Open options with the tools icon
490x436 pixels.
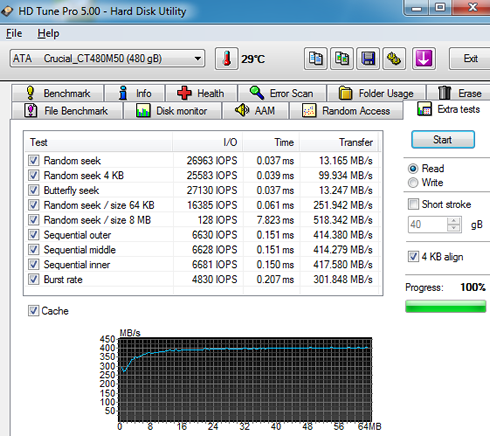394,59
